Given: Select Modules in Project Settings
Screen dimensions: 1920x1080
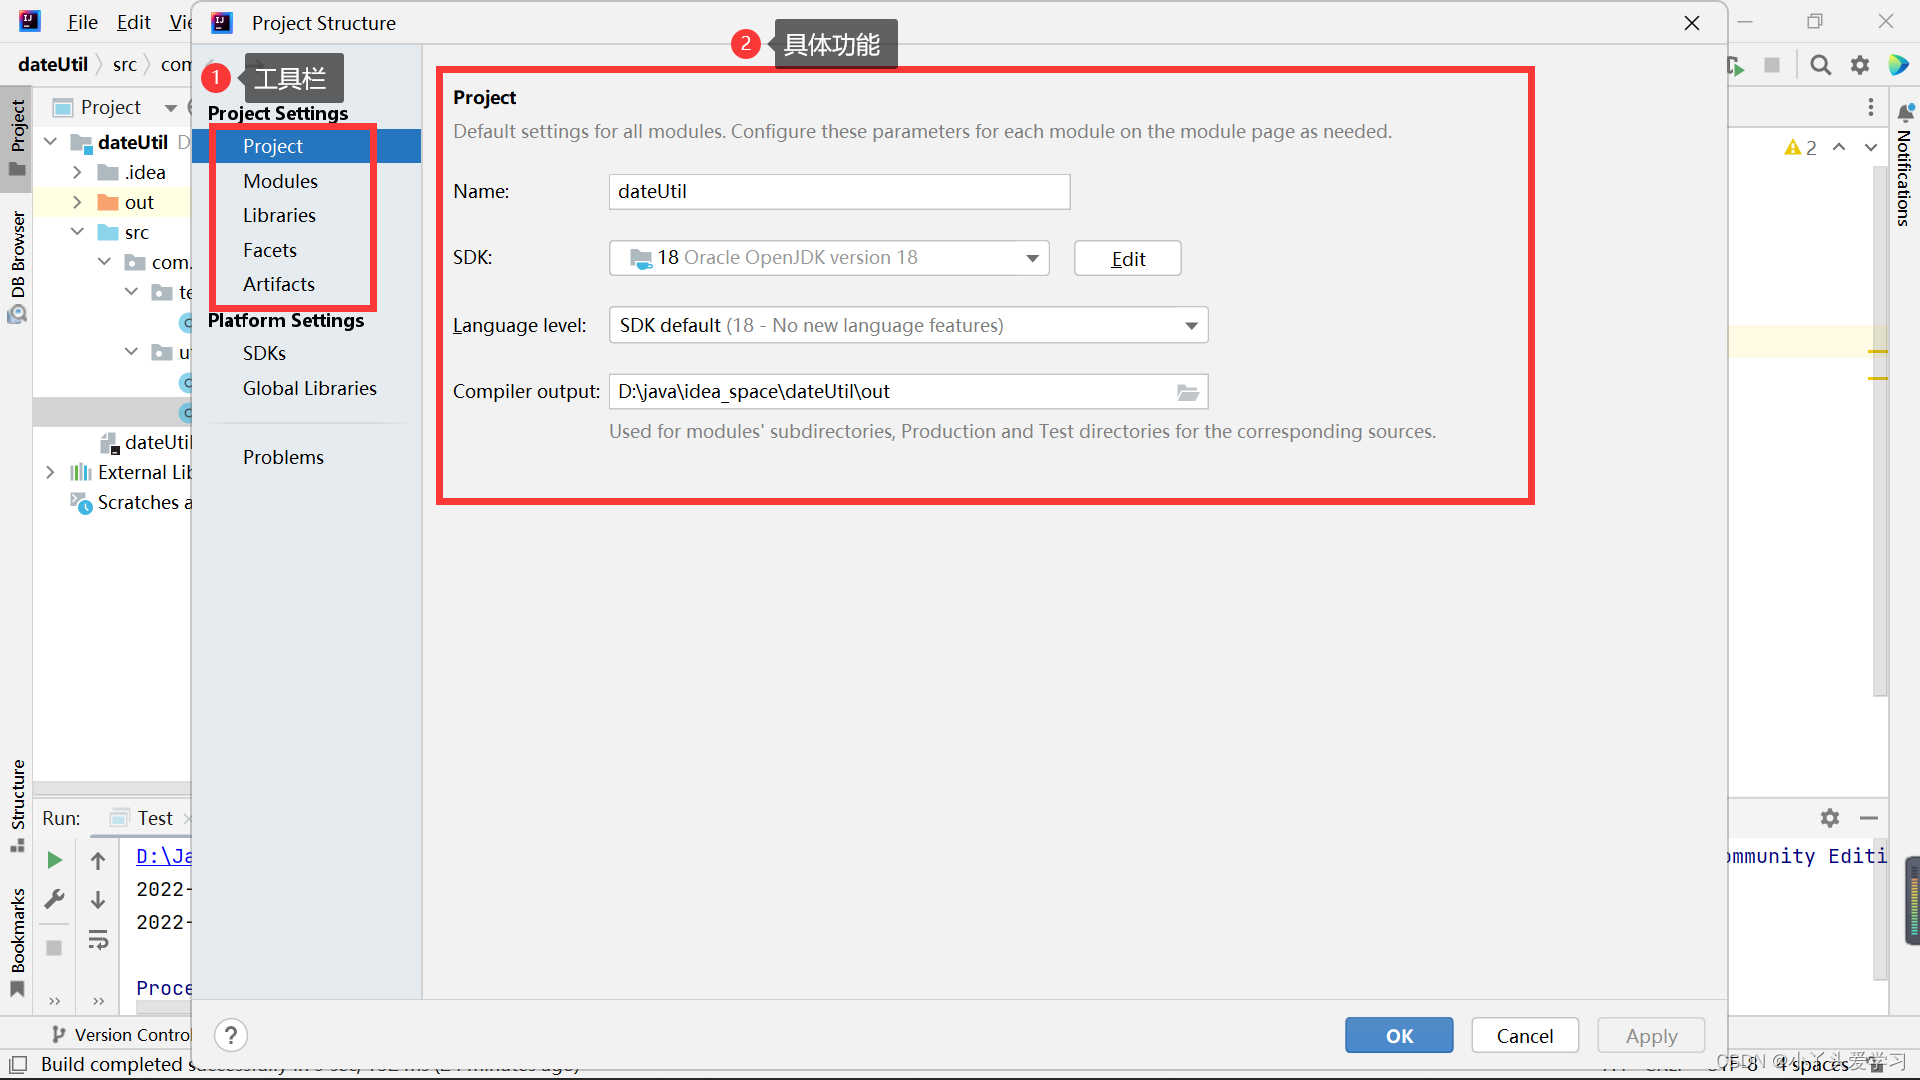Looking at the screenshot, I should tap(280, 181).
